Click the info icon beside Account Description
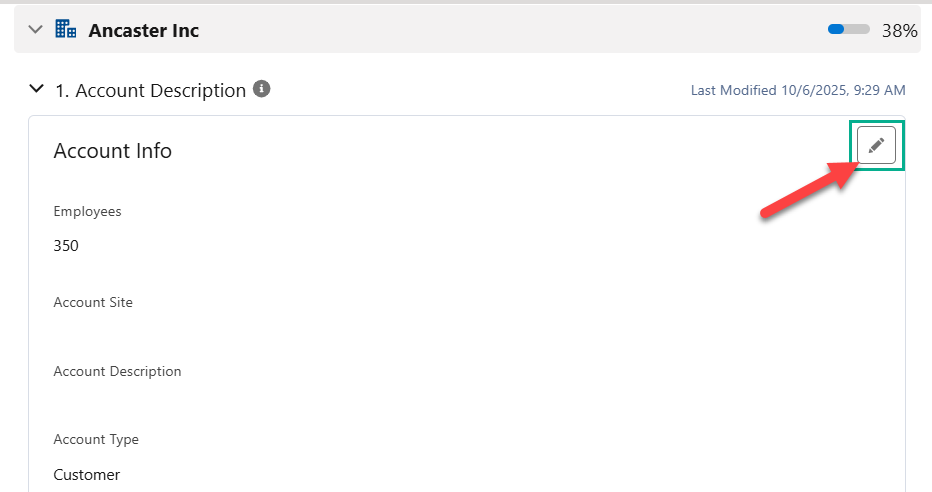 tap(262, 89)
